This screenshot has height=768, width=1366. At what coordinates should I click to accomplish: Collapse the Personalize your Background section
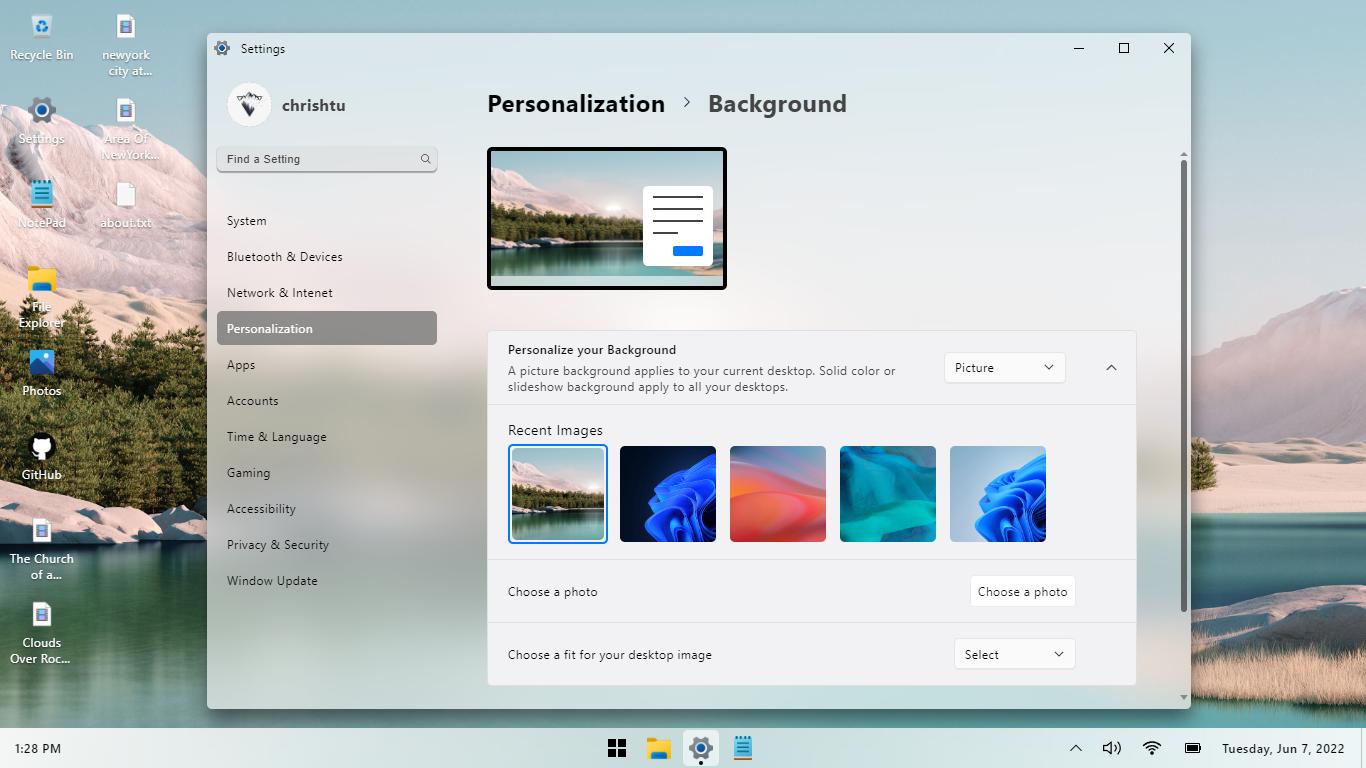(1111, 368)
